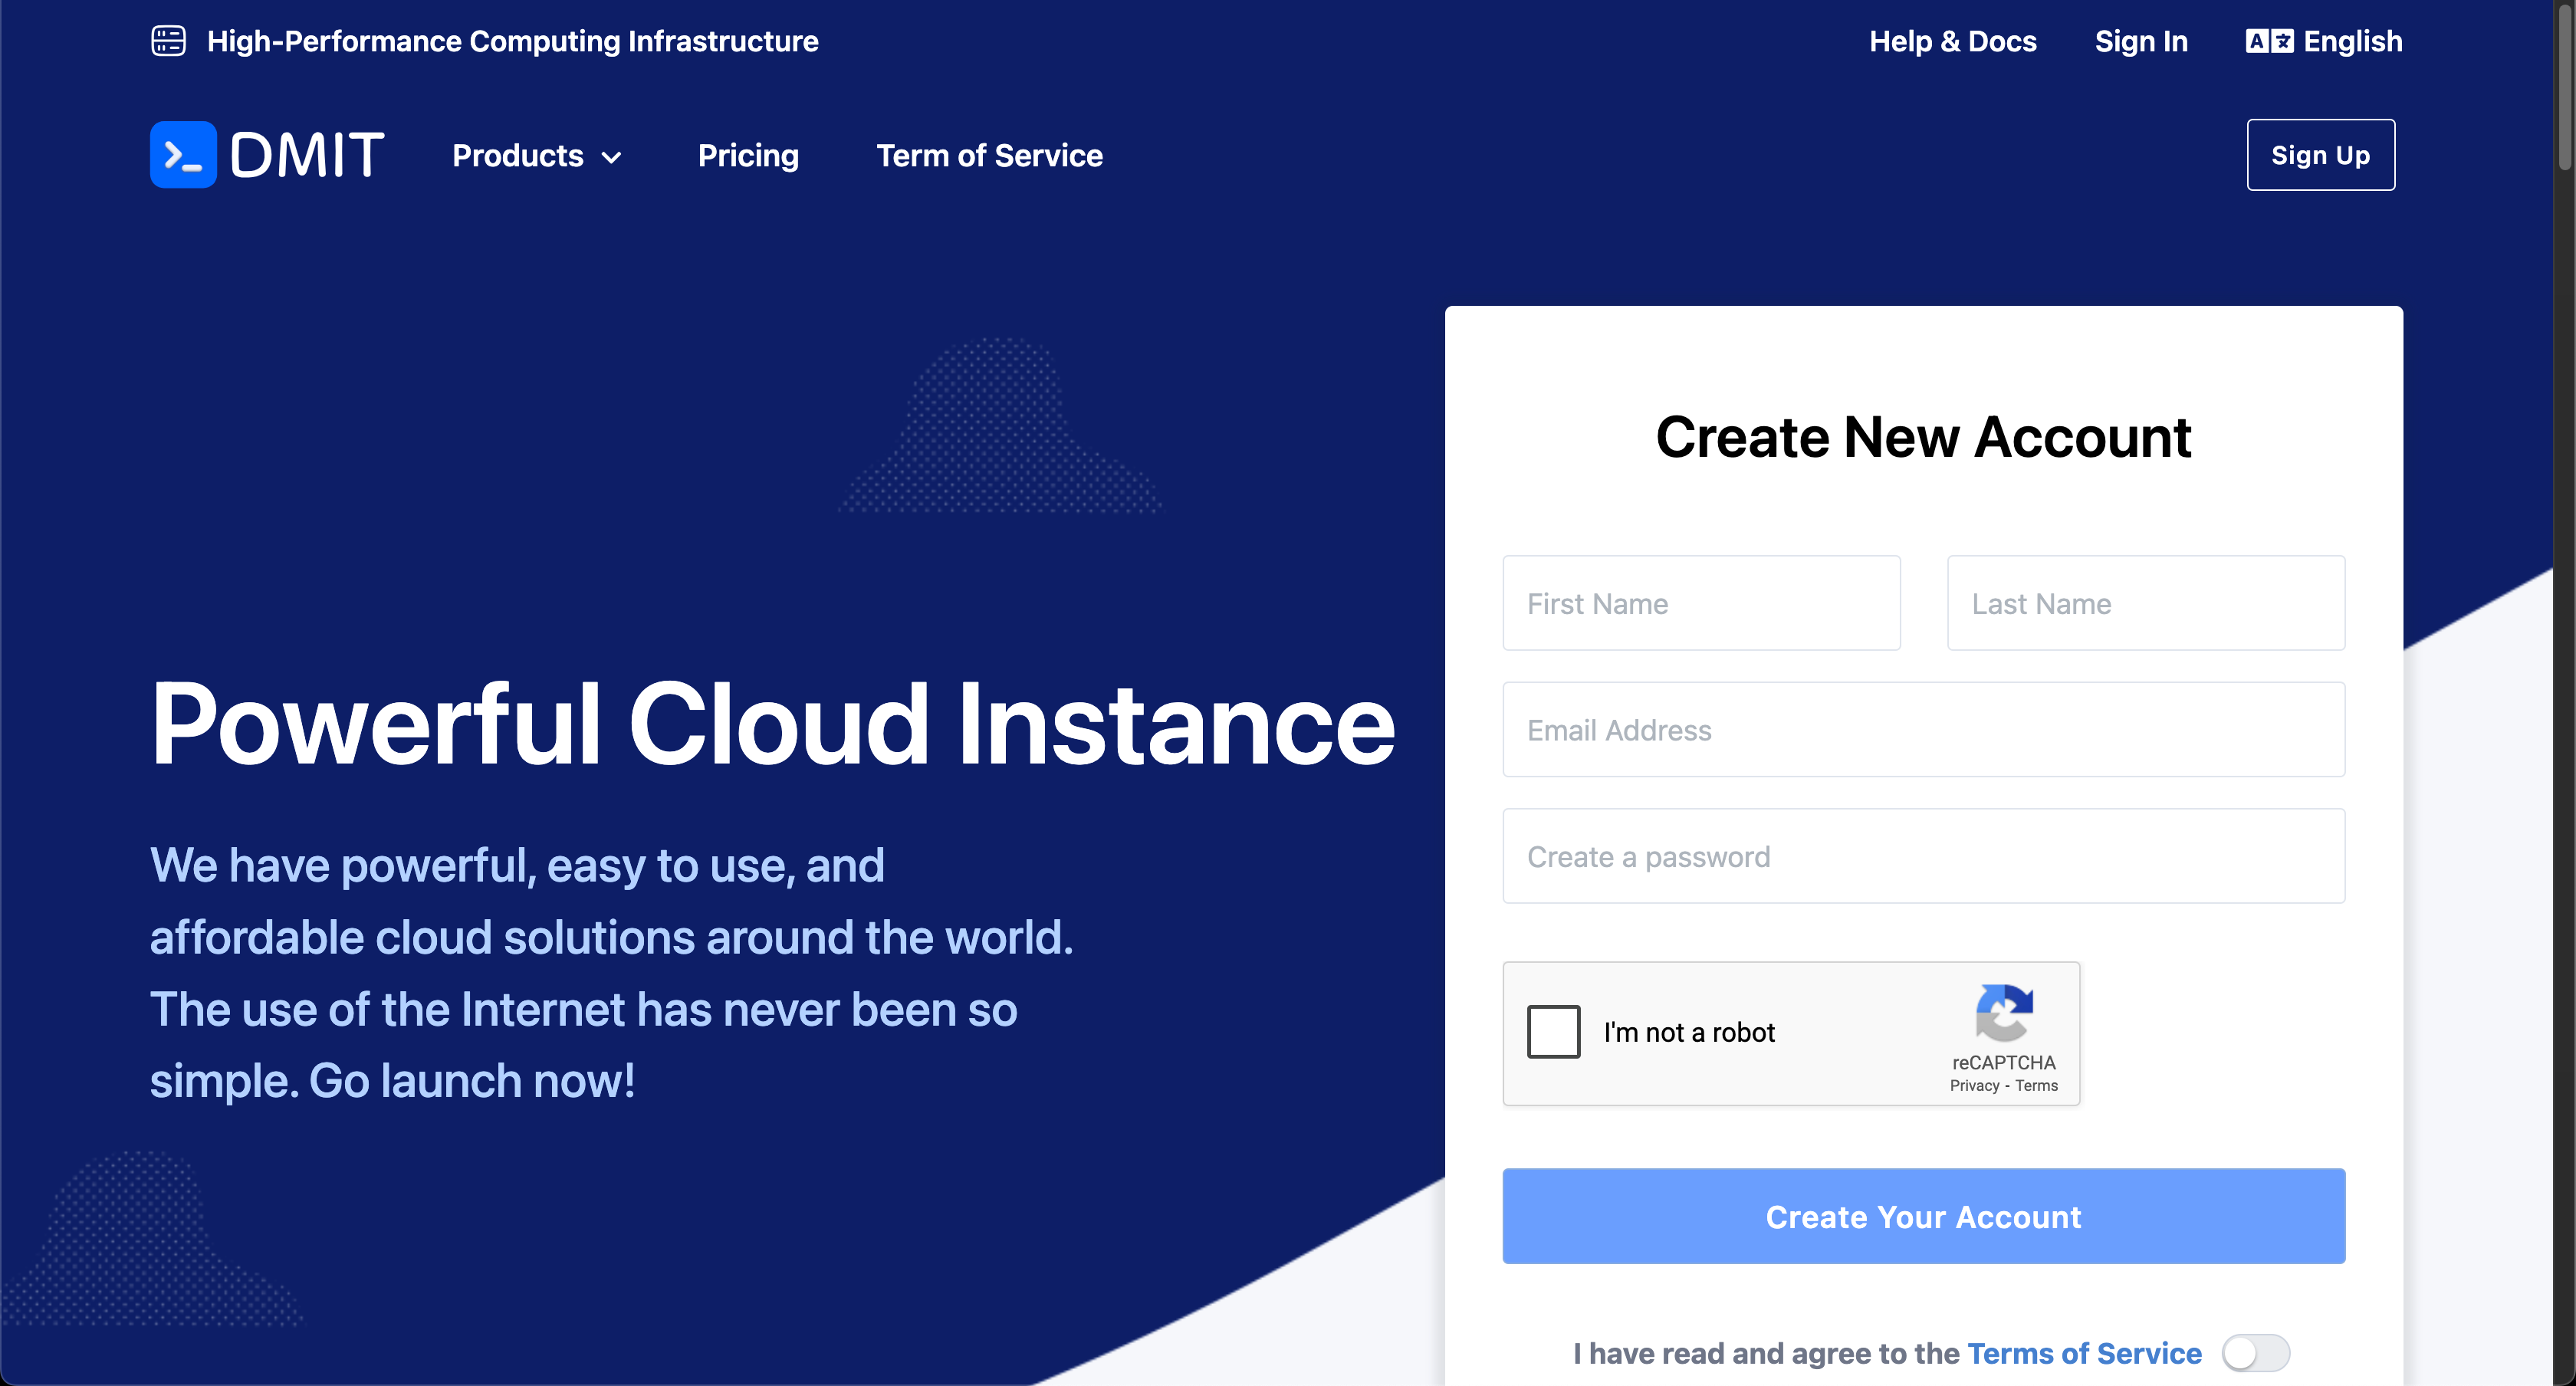Click the reCAPTCHA Privacy link

point(1974,1086)
